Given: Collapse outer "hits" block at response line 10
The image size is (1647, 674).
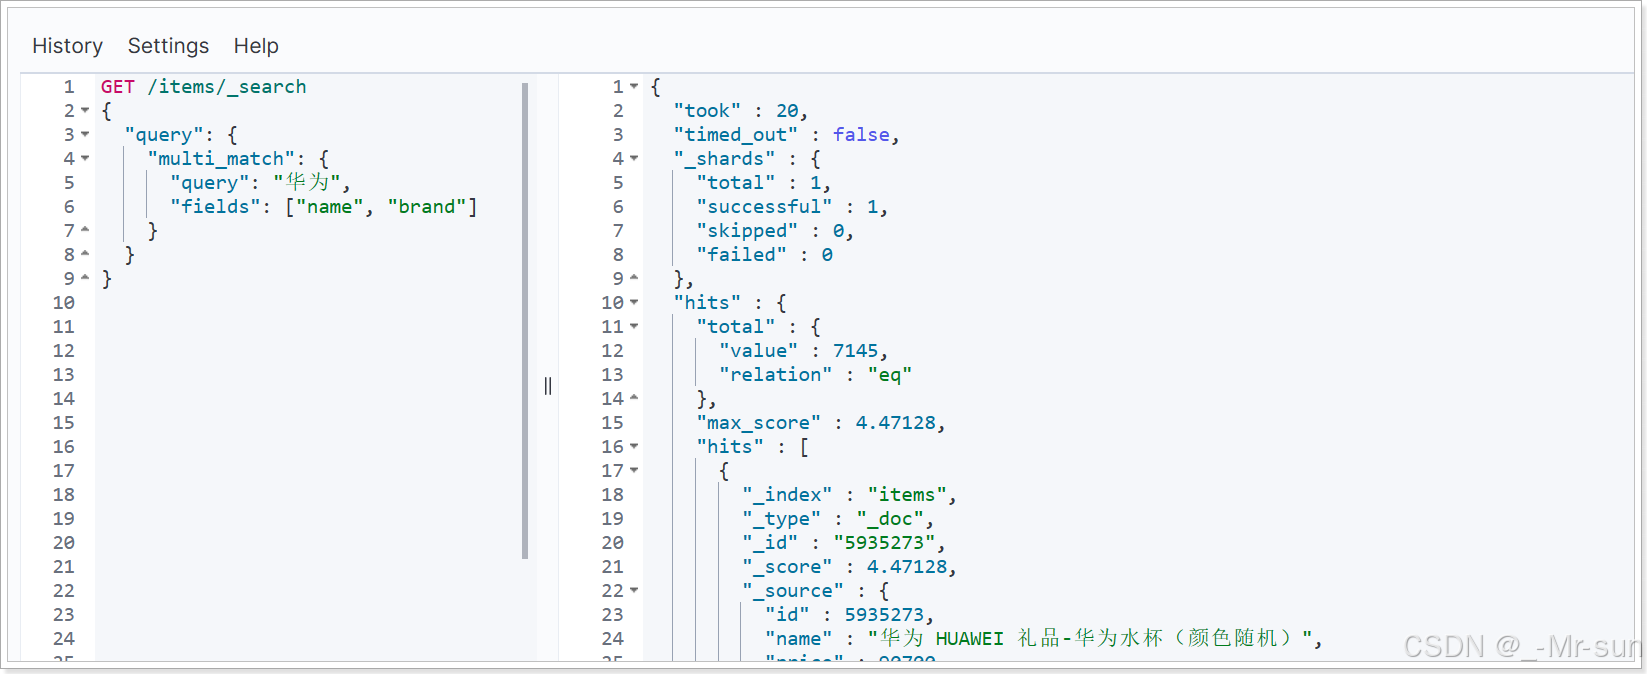Looking at the screenshot, I should [x=634, y=303].
